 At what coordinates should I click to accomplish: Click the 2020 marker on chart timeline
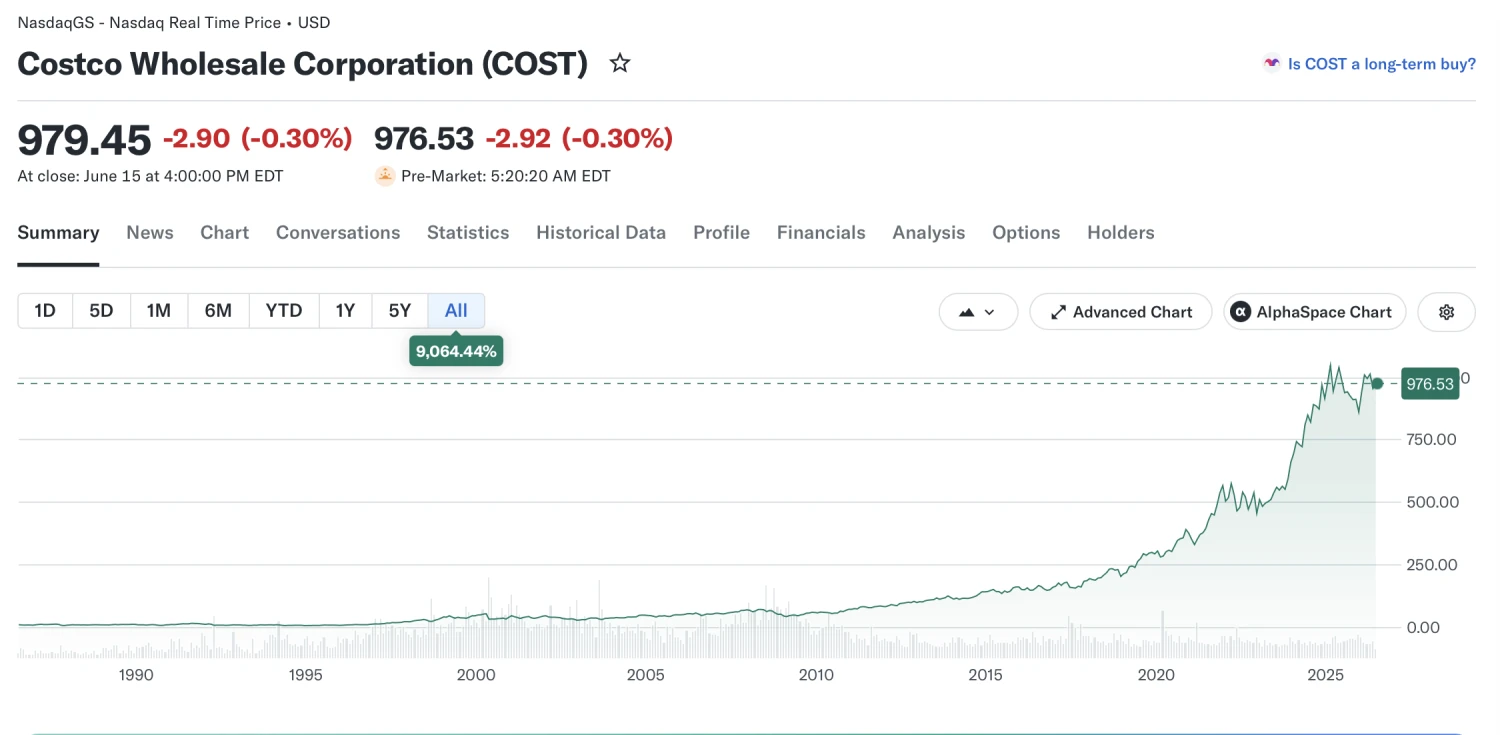pos(1156,675)
